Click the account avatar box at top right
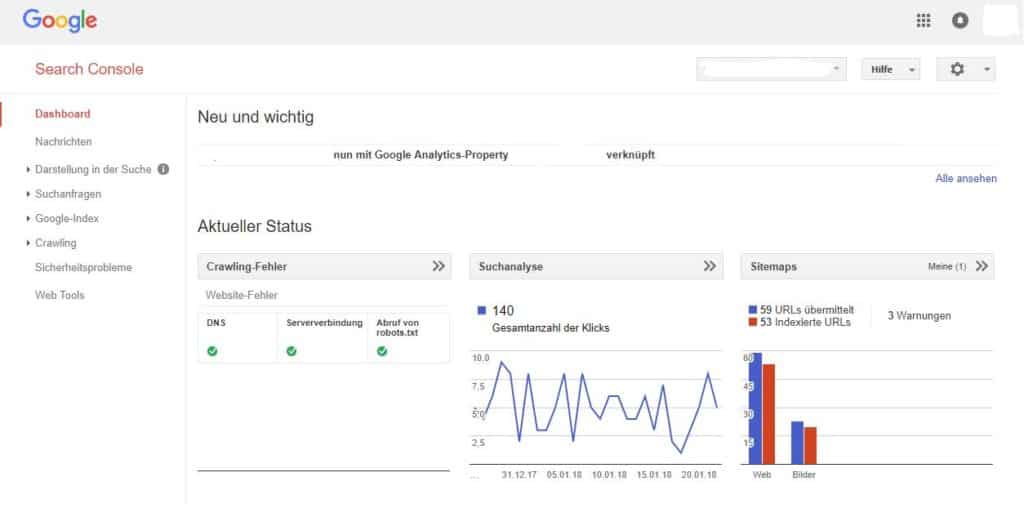 tap(1002, 21)
